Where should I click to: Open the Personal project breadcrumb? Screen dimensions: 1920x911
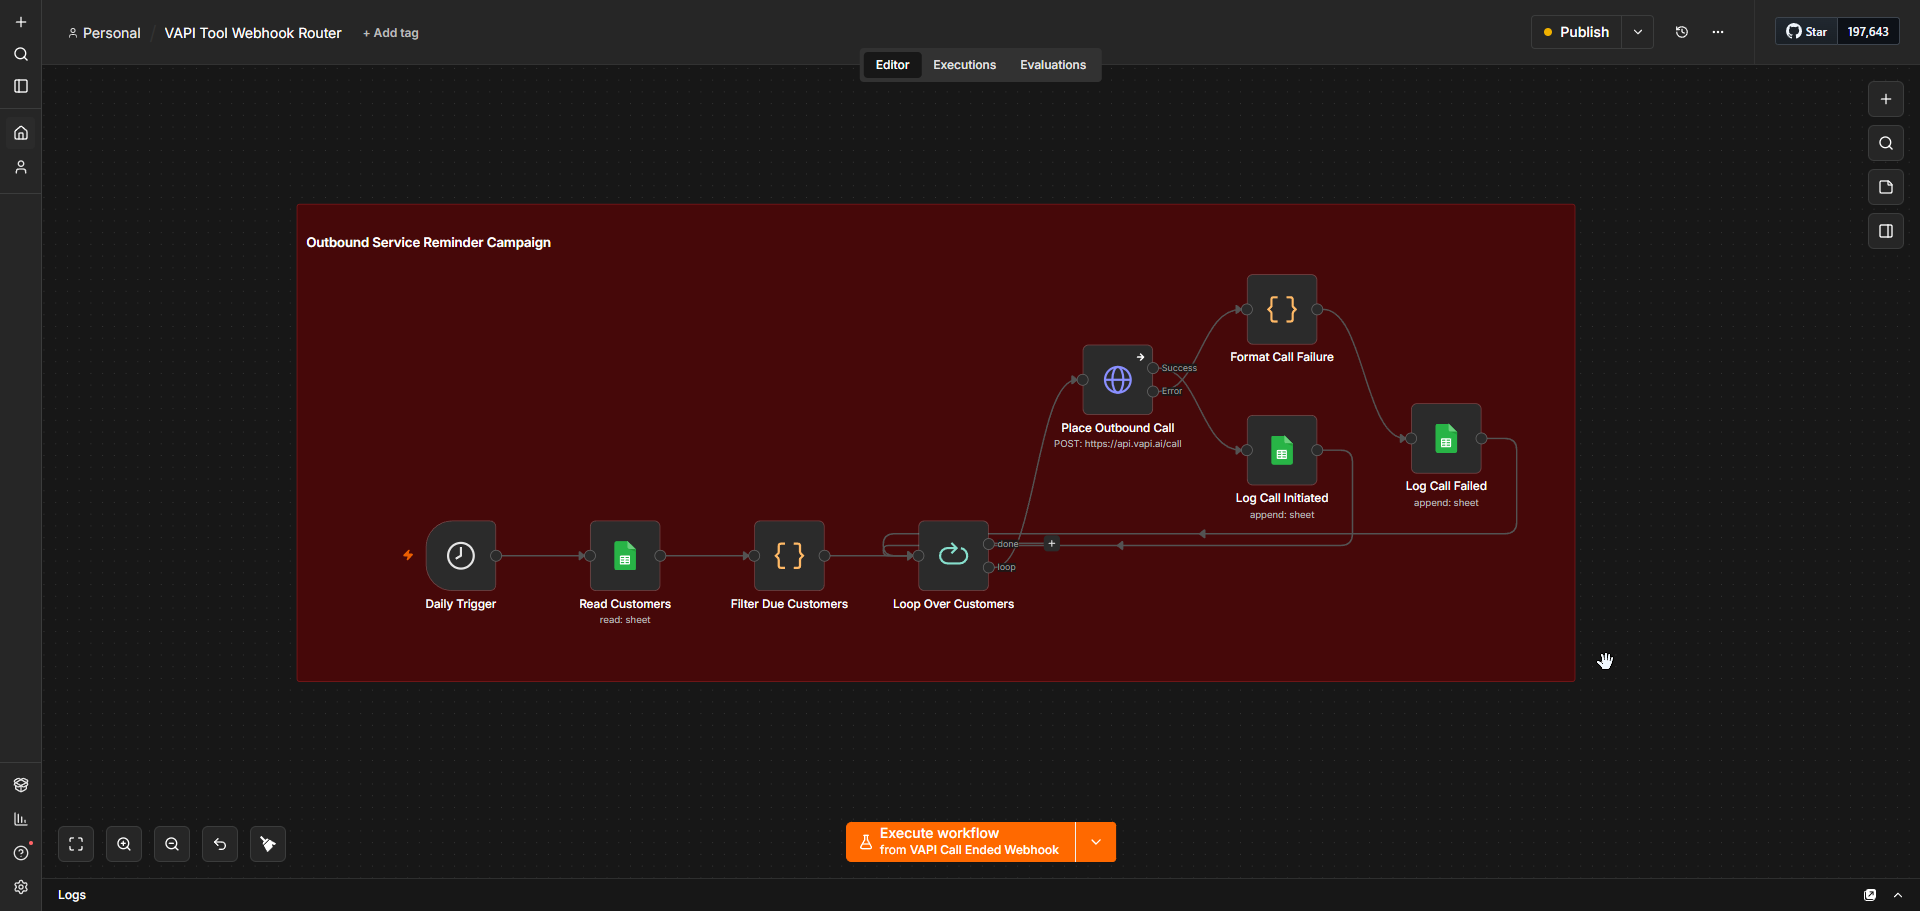coord(104,33)
